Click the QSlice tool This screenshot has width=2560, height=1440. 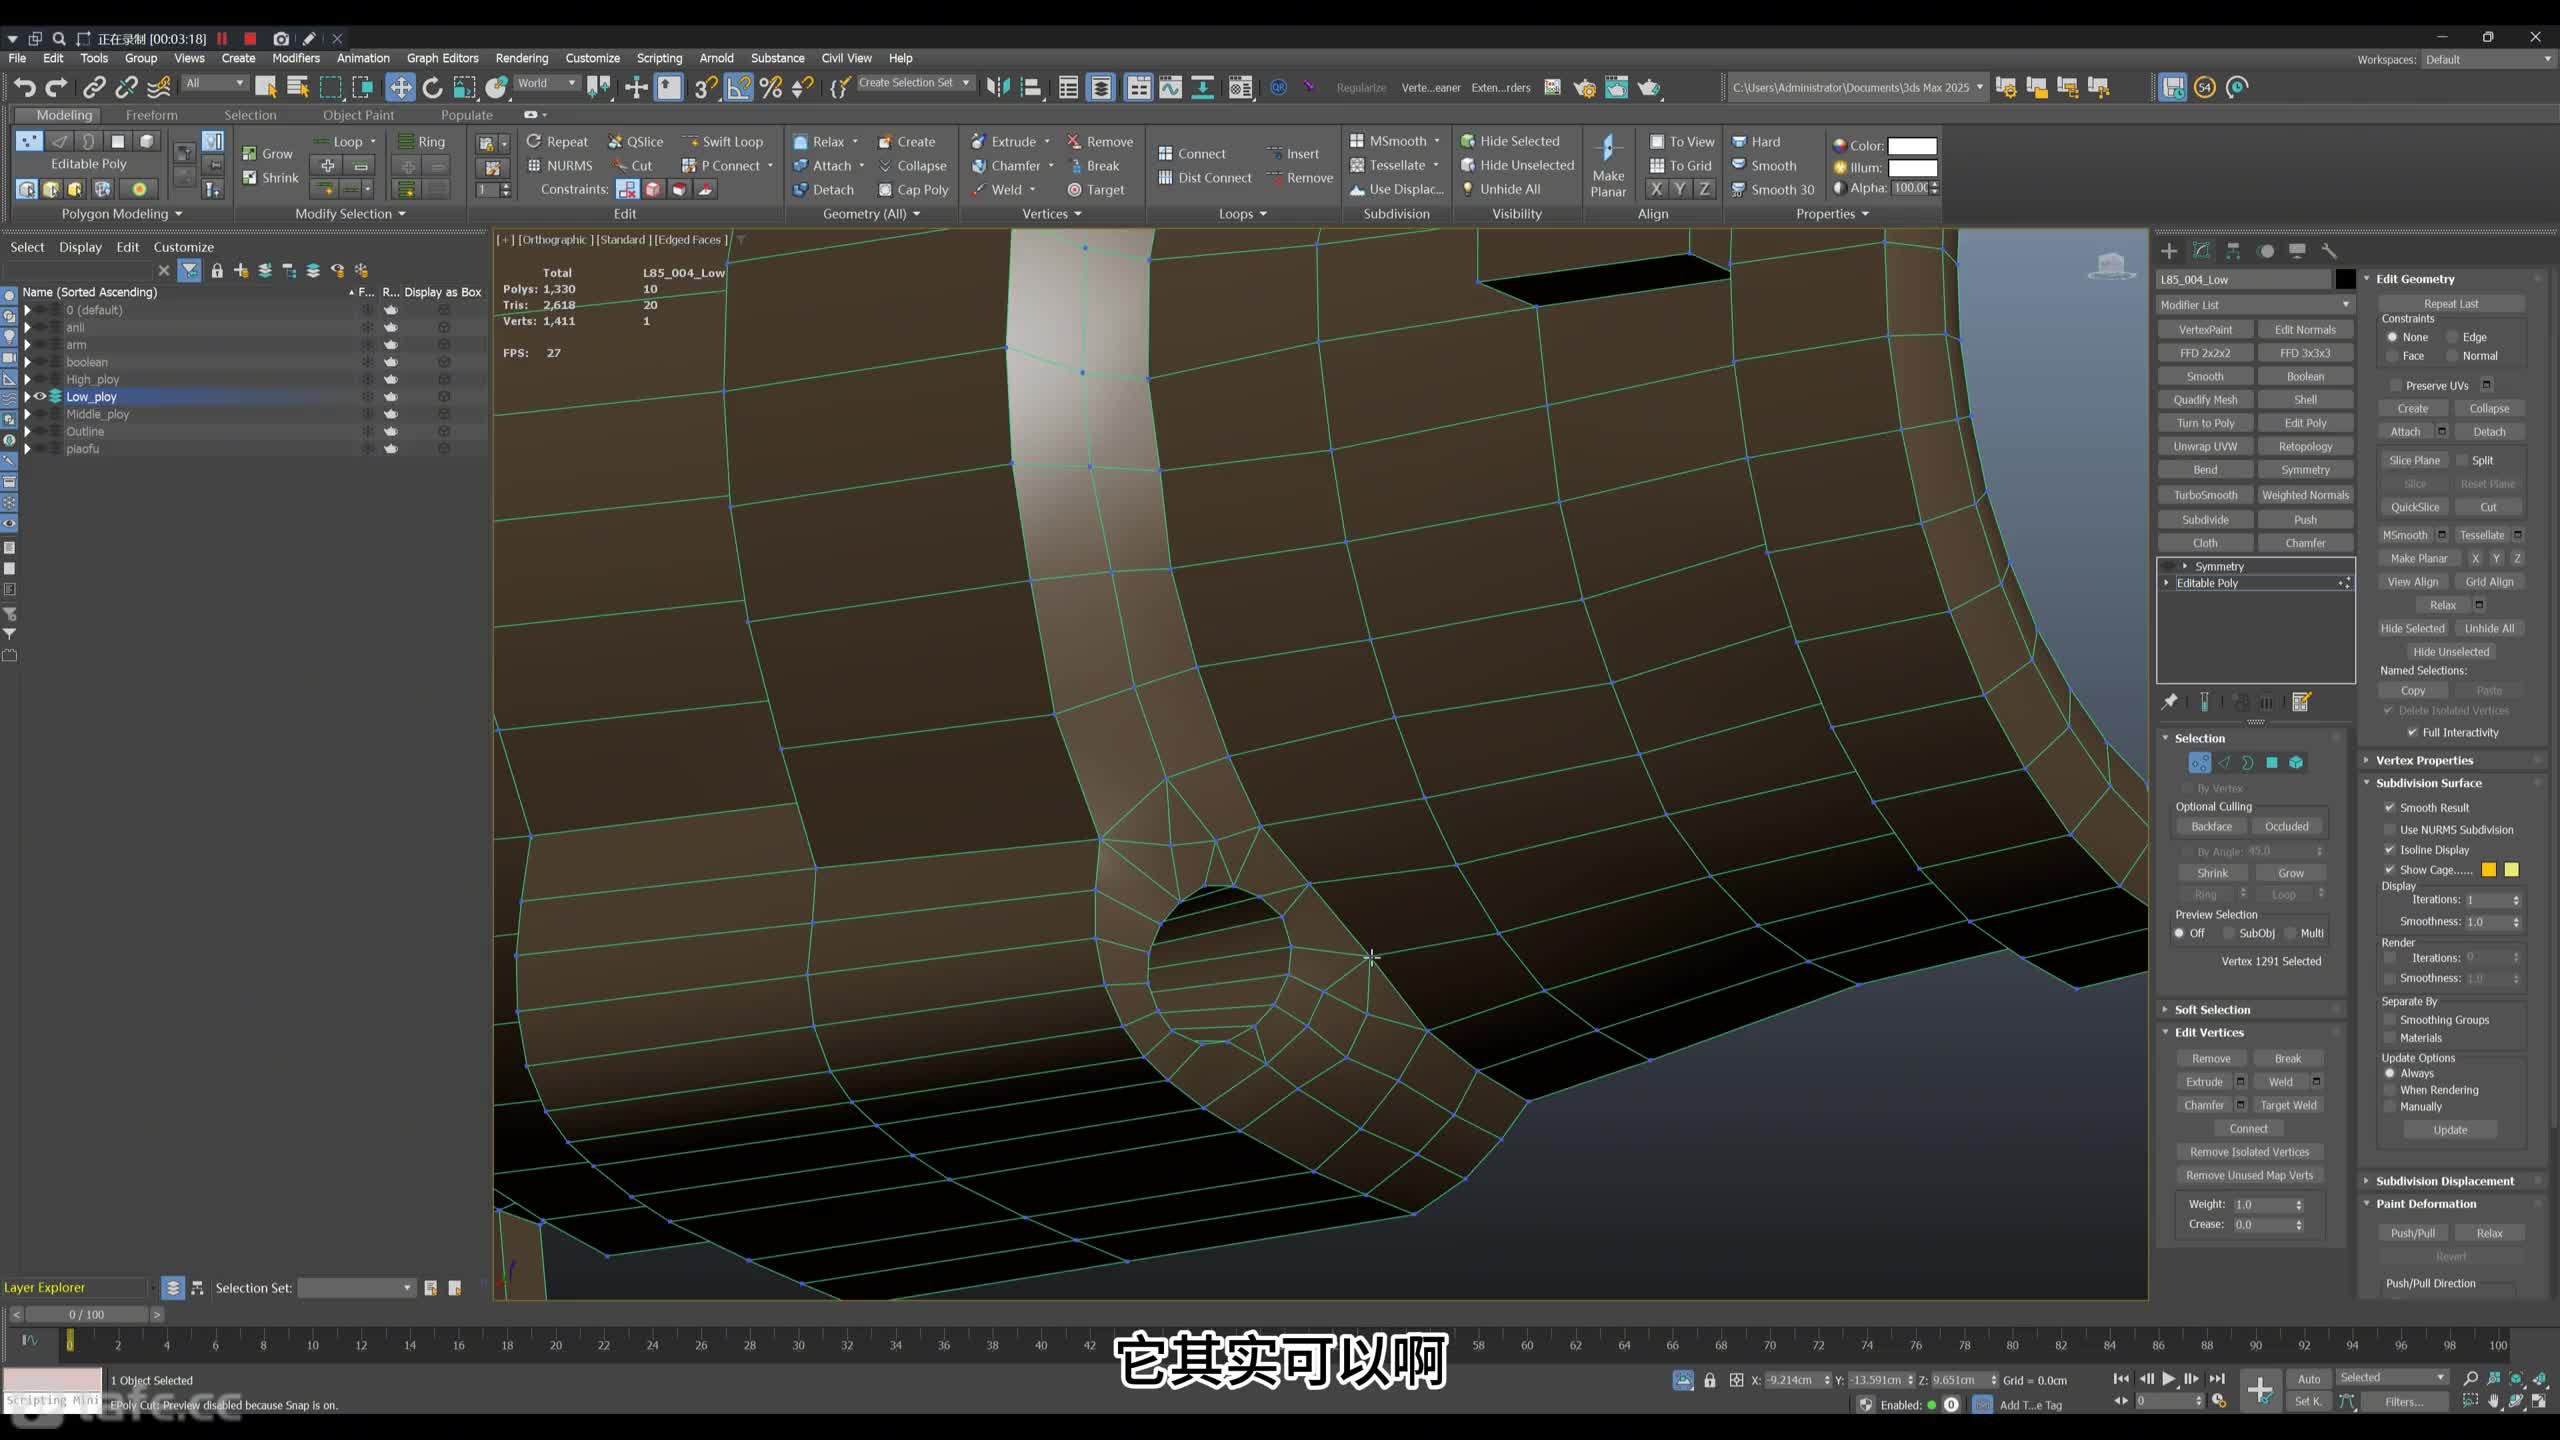(x=635, y=142)
